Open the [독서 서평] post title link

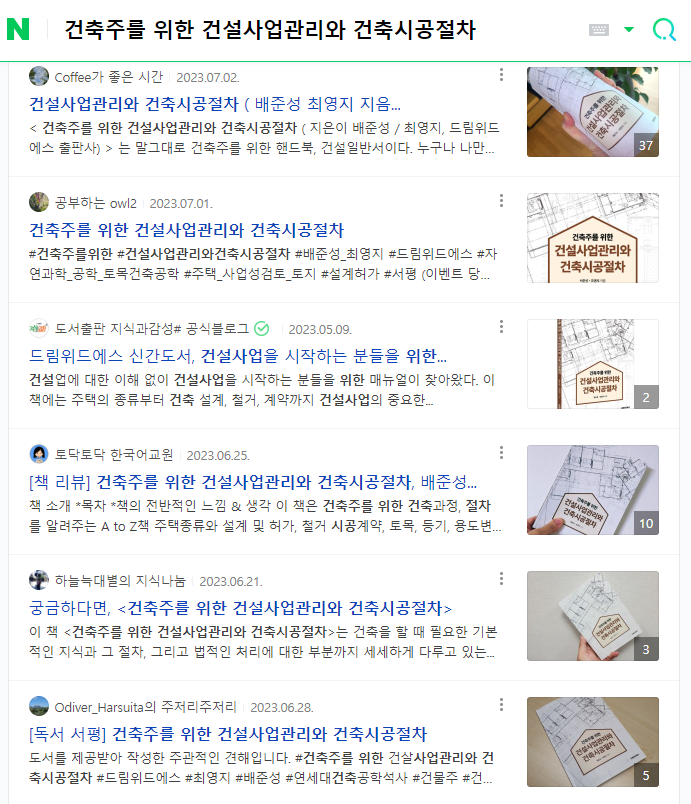click(228, 734)
